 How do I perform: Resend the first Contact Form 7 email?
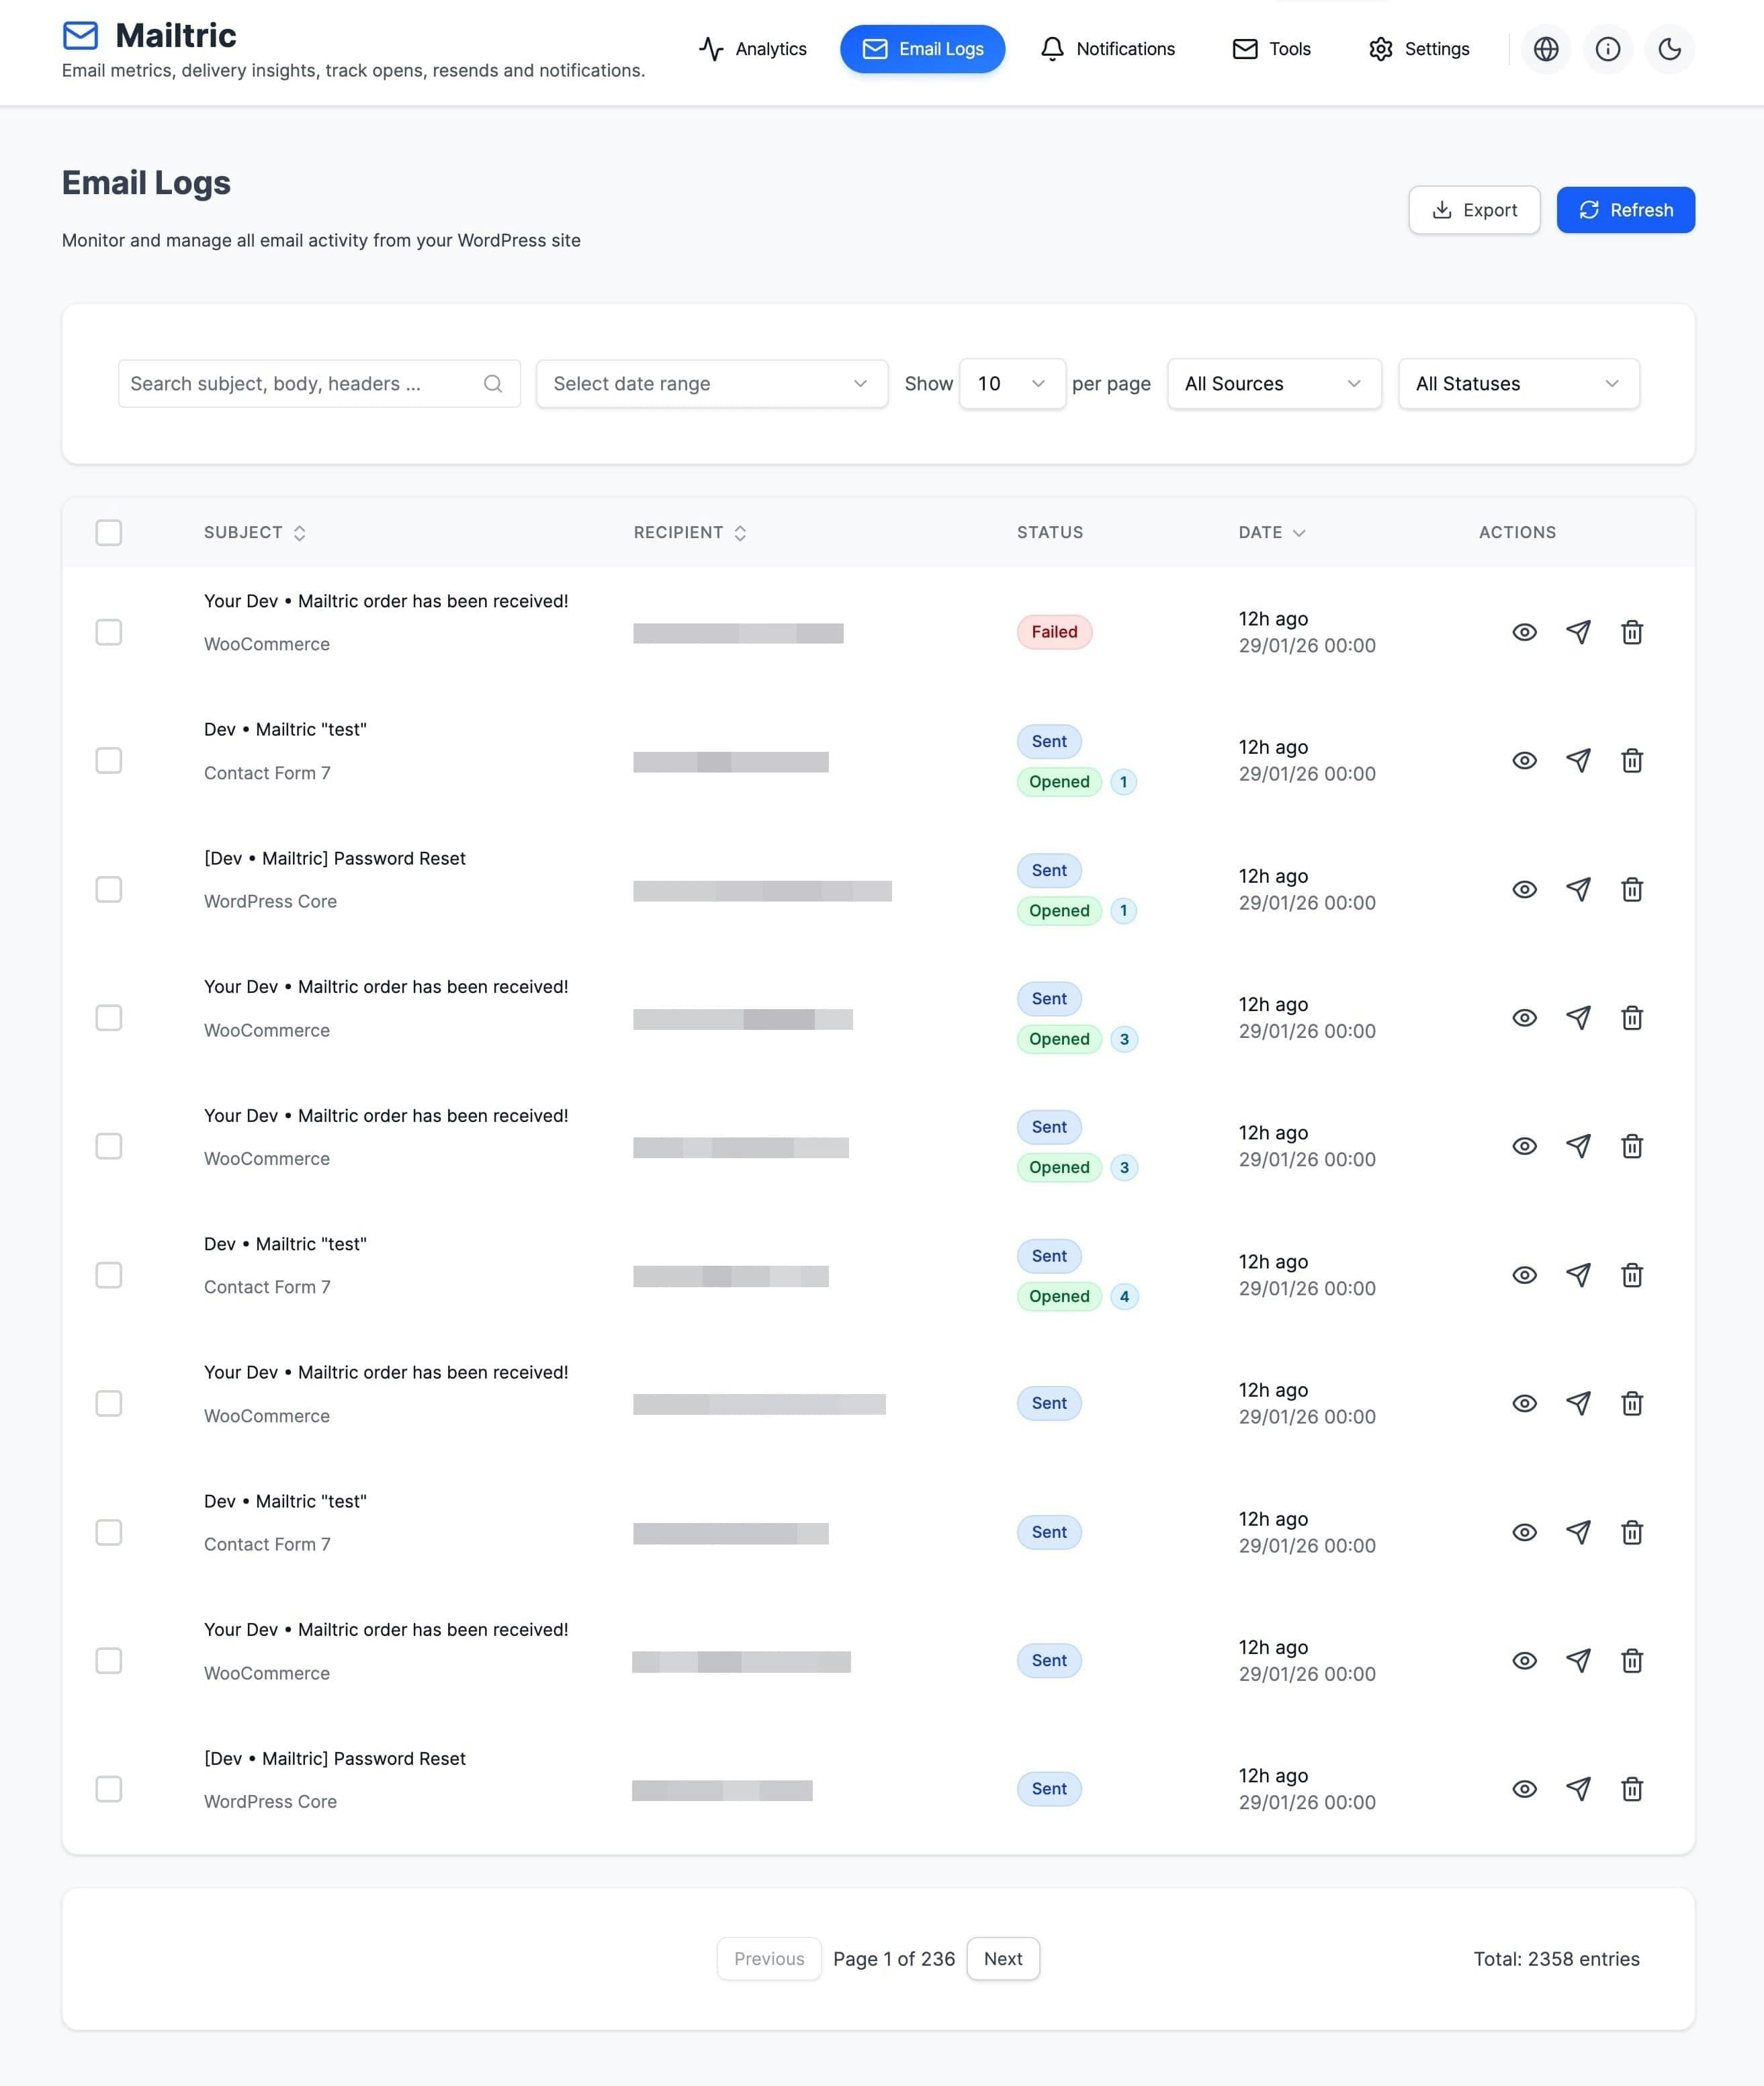point(1578,761)
